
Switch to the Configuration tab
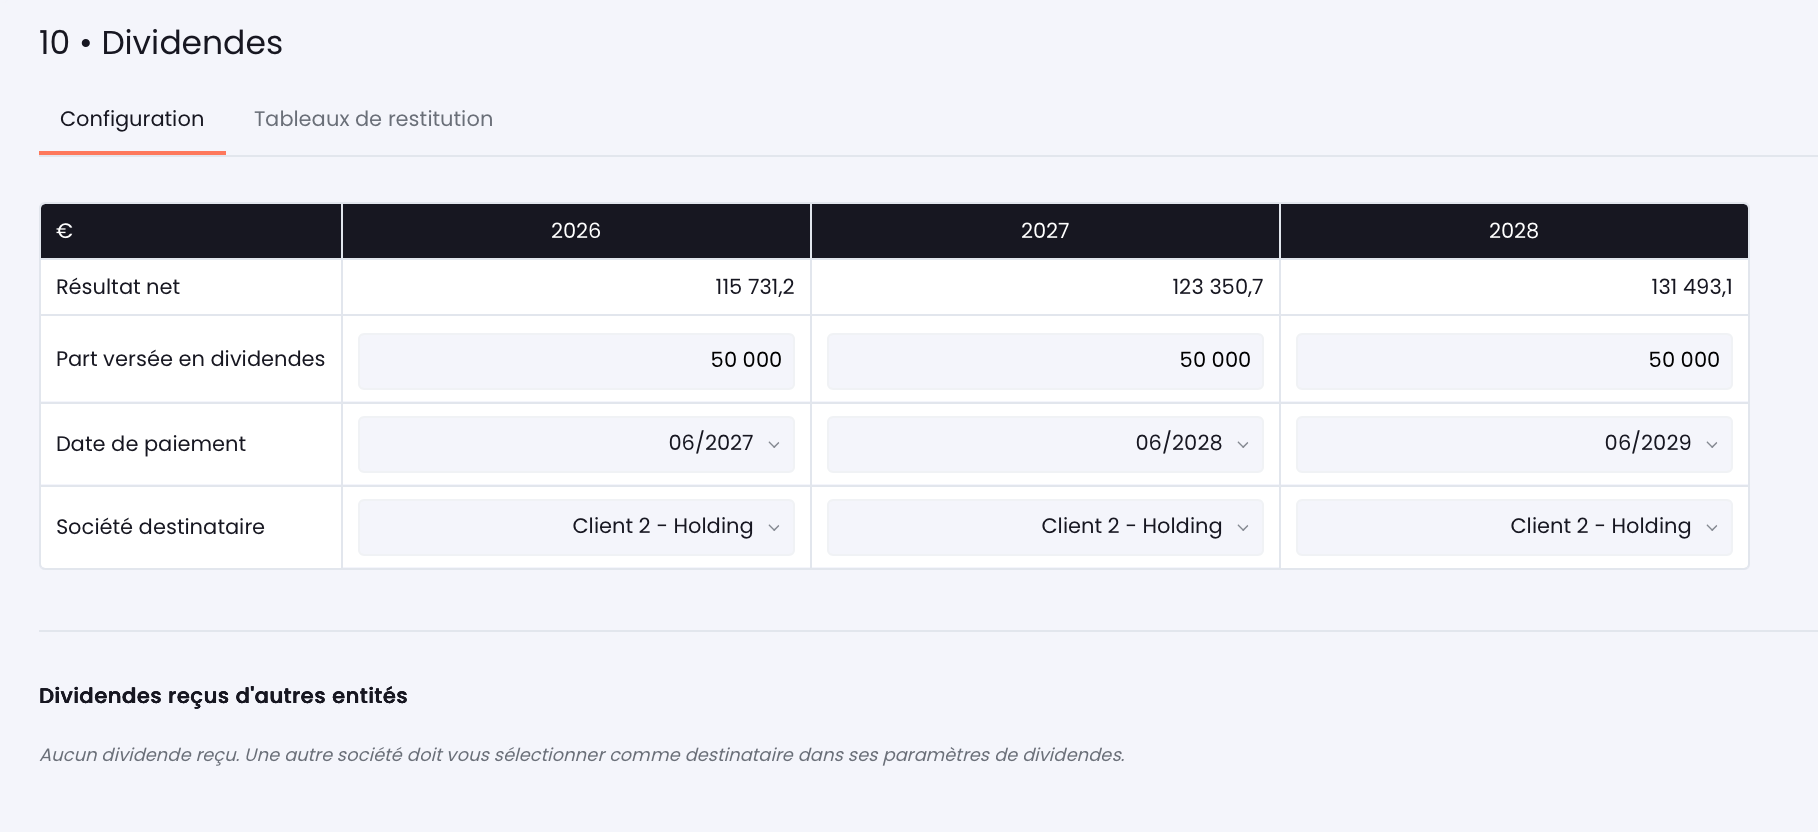coord(132,119)
